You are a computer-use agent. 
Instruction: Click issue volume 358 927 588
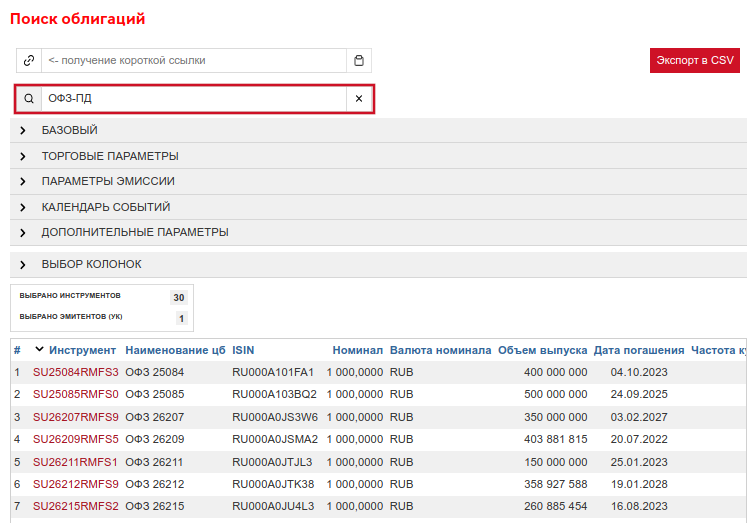point(556,484)
